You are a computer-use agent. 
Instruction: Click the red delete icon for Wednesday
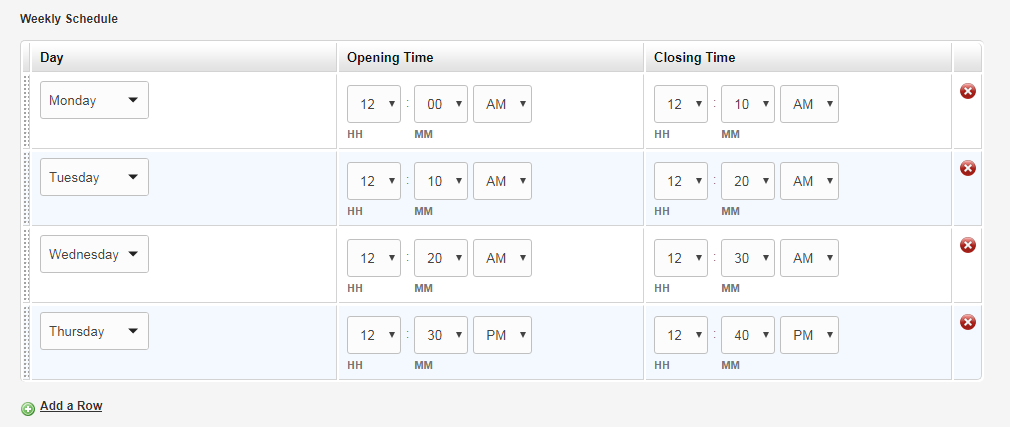[x=967, y=245]
